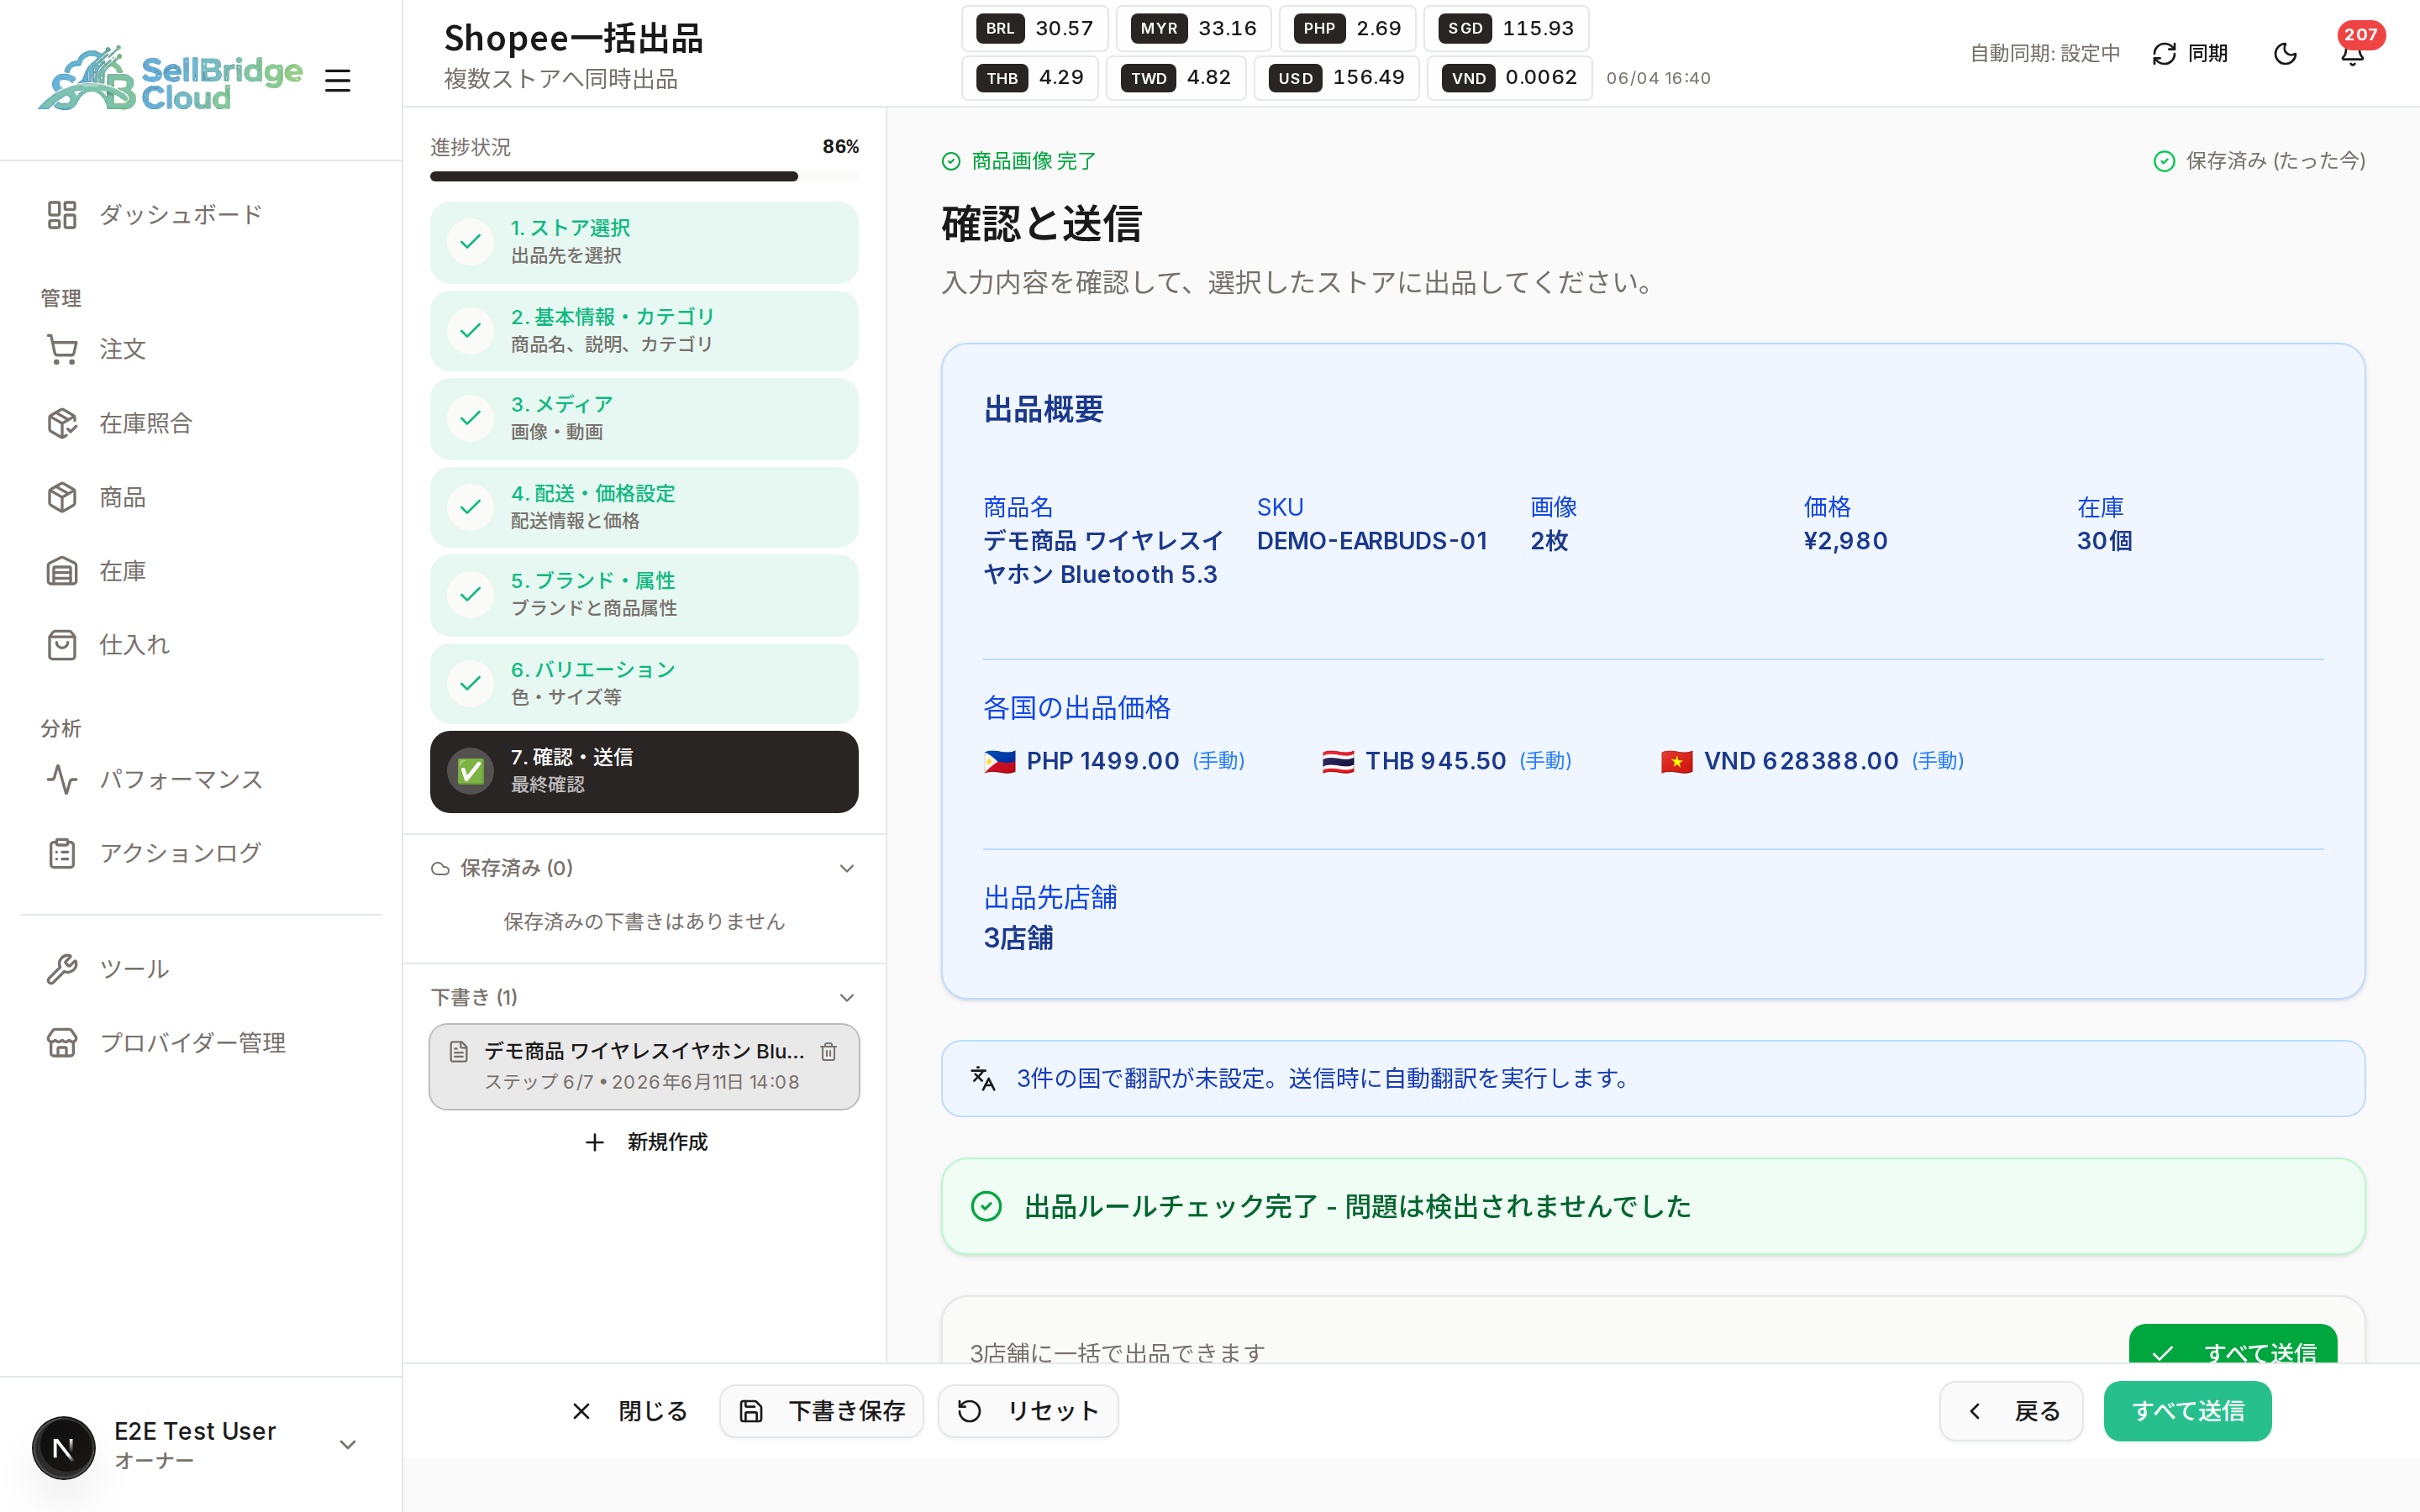2420x1512 pixels.
Task: Click the リセット reset button
Action: coord(1028,1411)
